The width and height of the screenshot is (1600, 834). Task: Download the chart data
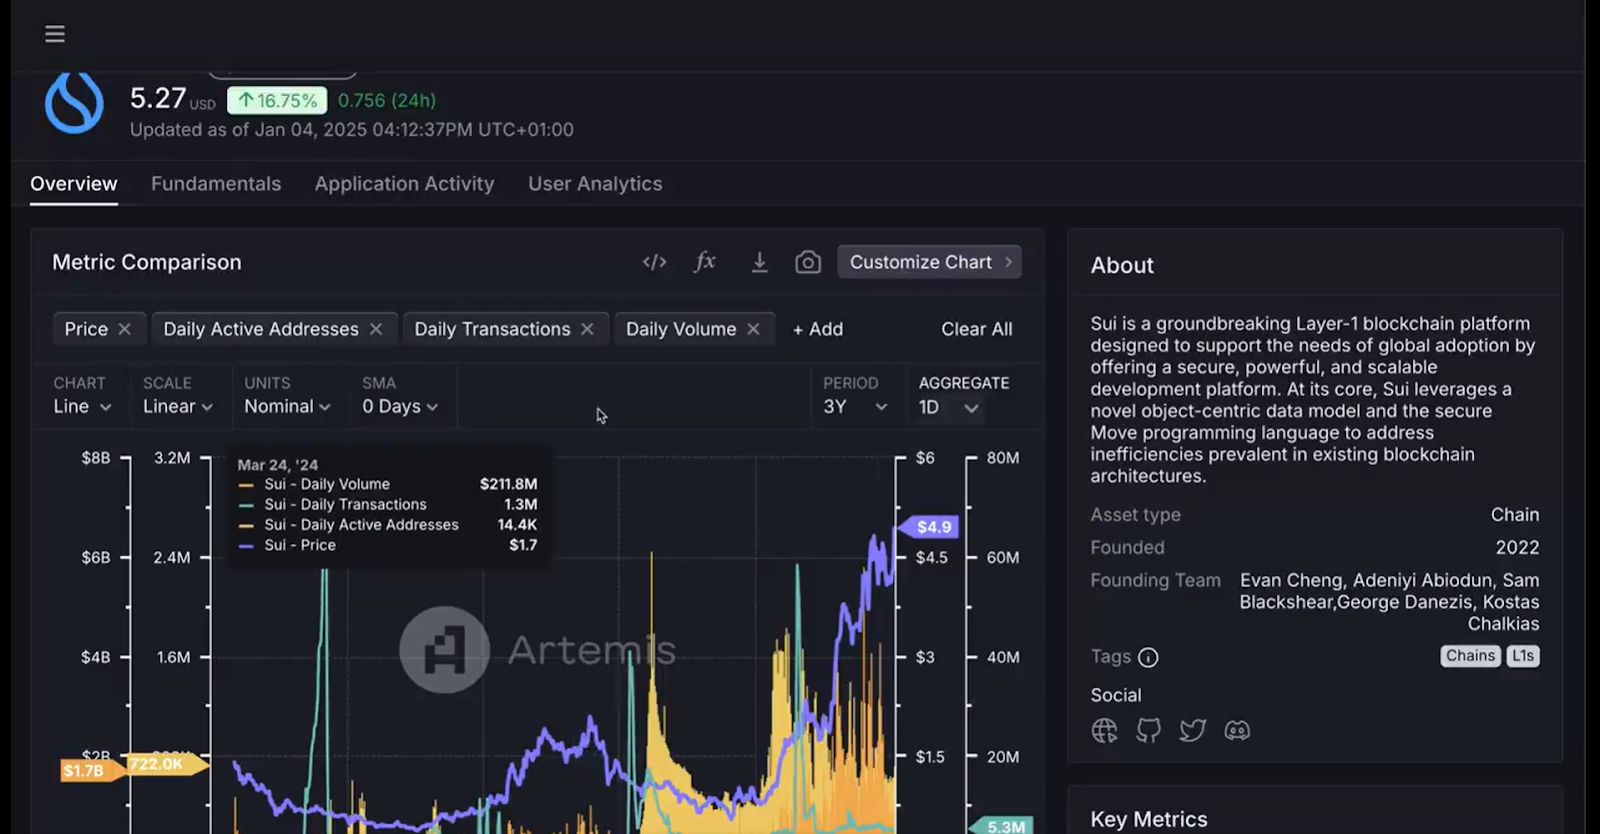[760, 262]
